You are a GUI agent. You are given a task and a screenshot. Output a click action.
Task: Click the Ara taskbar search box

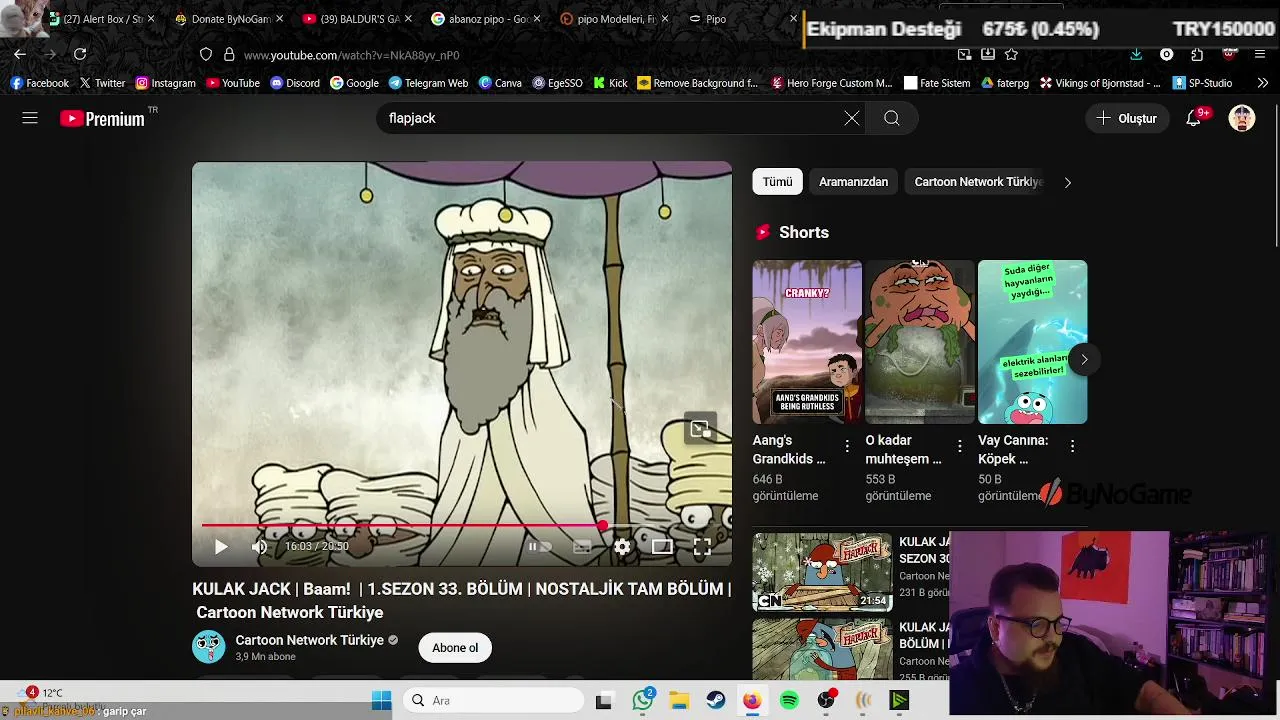(492, 701)
